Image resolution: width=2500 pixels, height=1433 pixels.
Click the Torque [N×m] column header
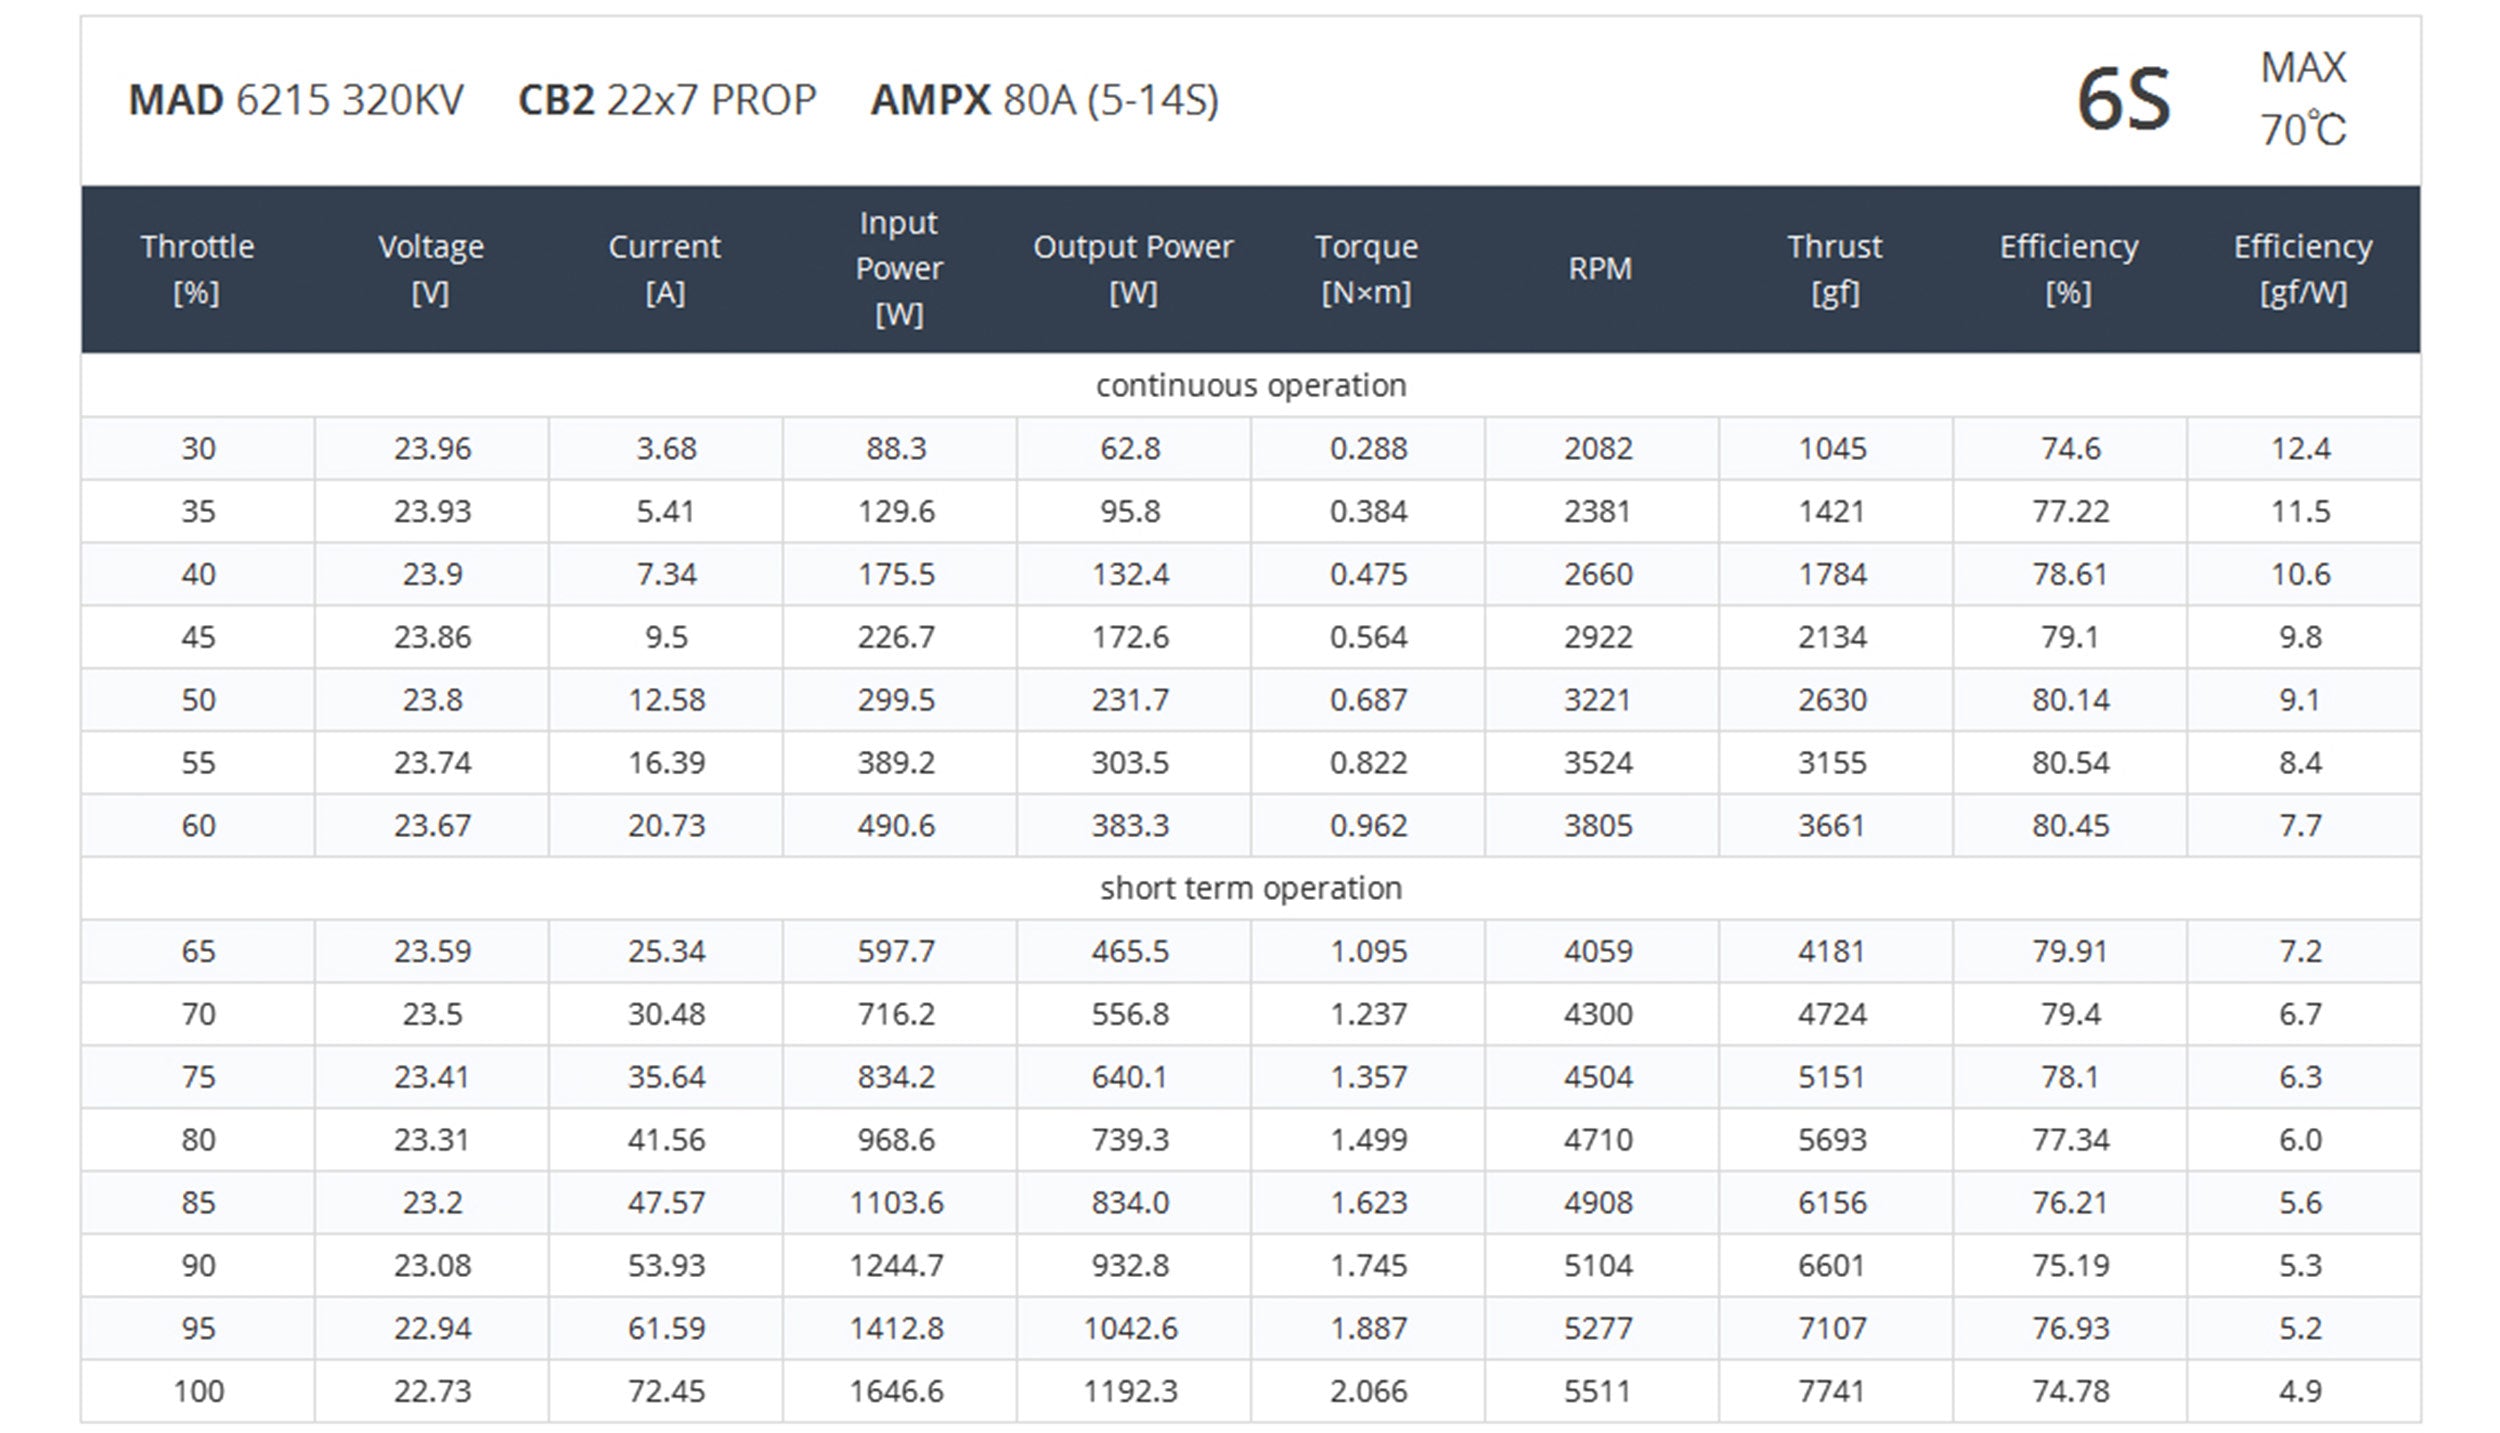[1366, 269]
